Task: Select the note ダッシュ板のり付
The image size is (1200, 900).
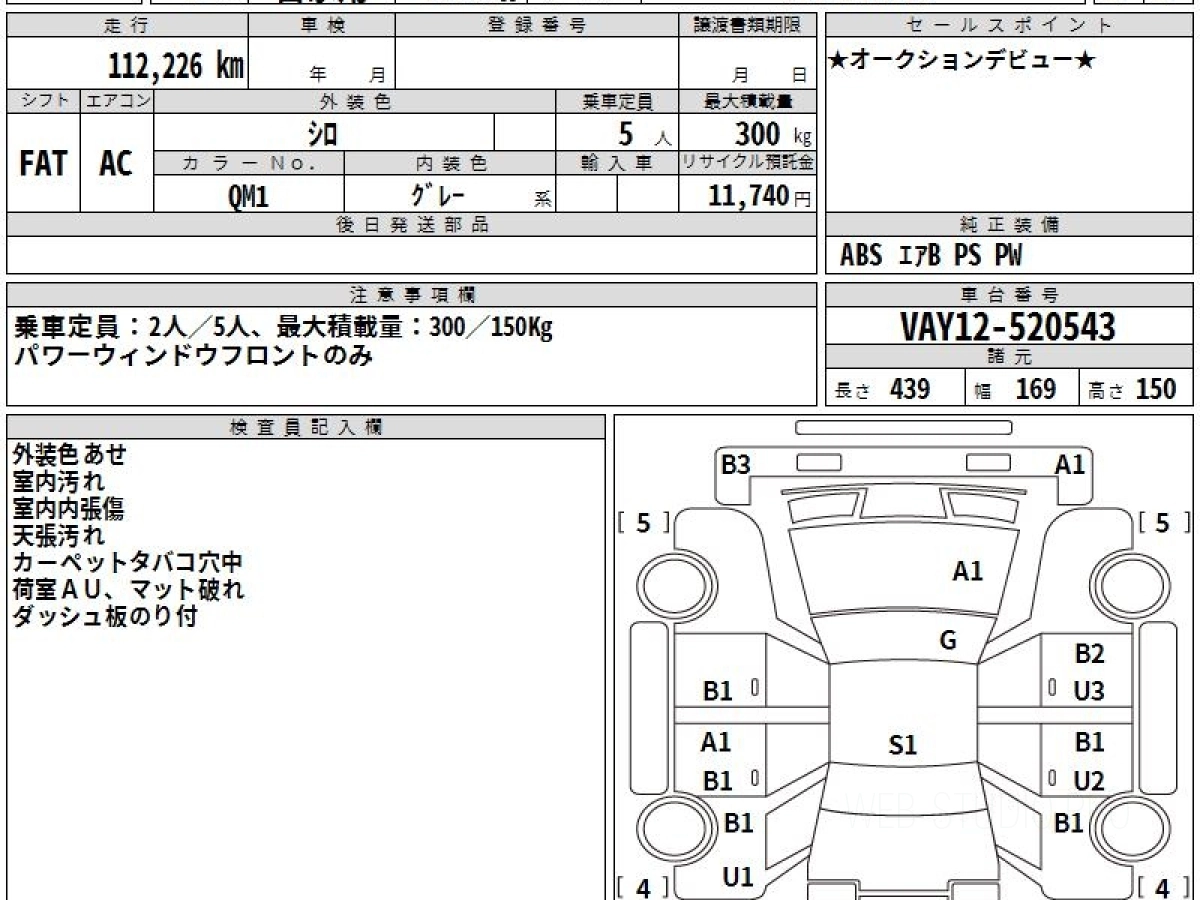Action: [x=105, y=617]
